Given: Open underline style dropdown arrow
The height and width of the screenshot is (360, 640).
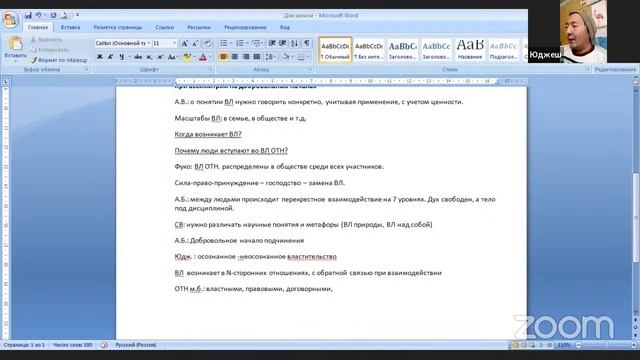Looking at the screenshot, I should (x=129, y=57).
